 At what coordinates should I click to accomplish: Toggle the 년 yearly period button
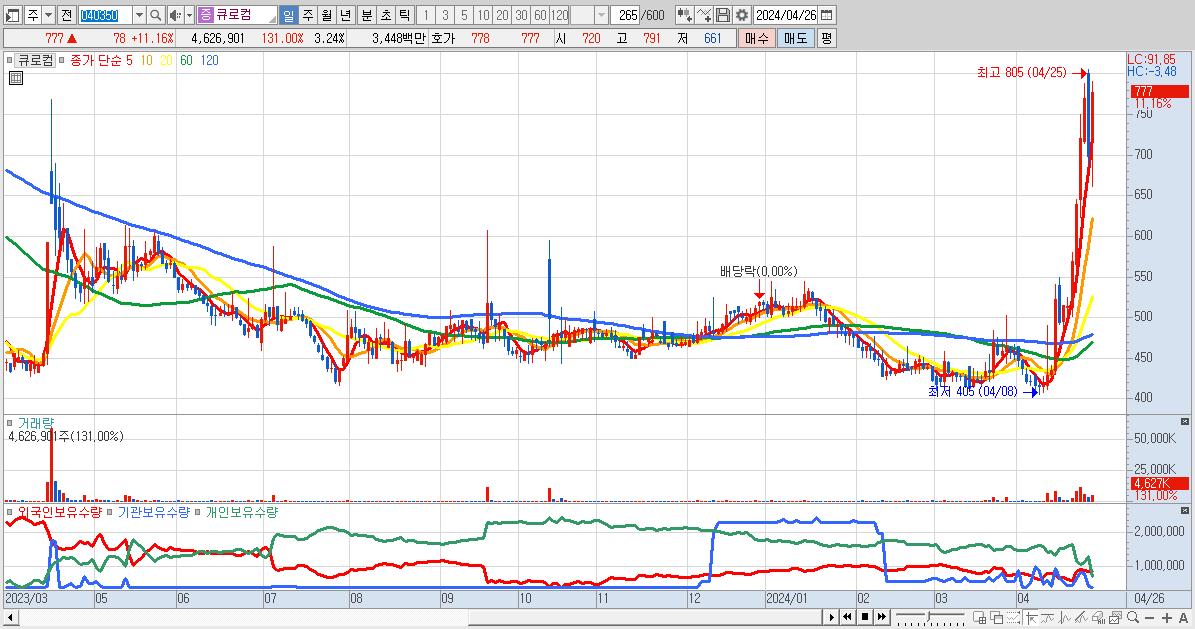pos(345,15)
